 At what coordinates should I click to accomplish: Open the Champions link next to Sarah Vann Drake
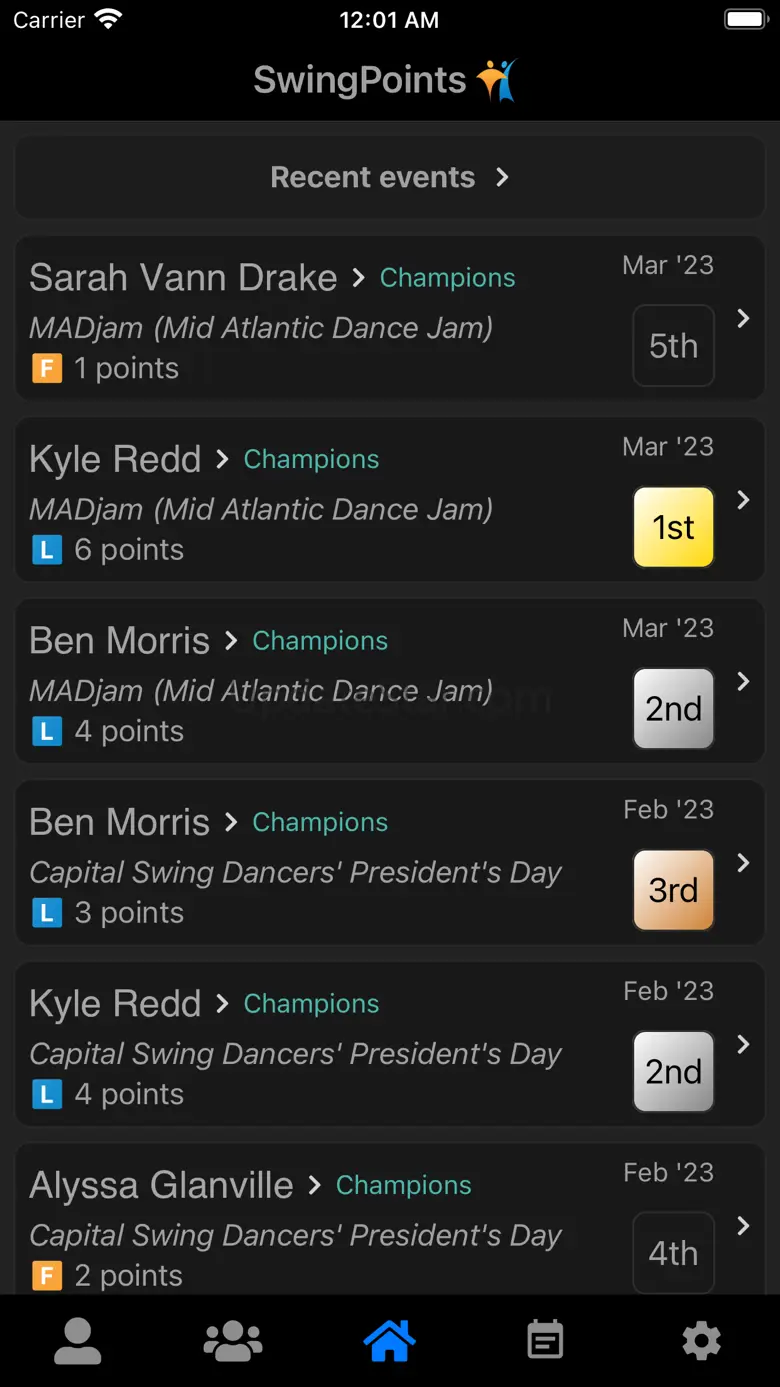tap(447, 278)
